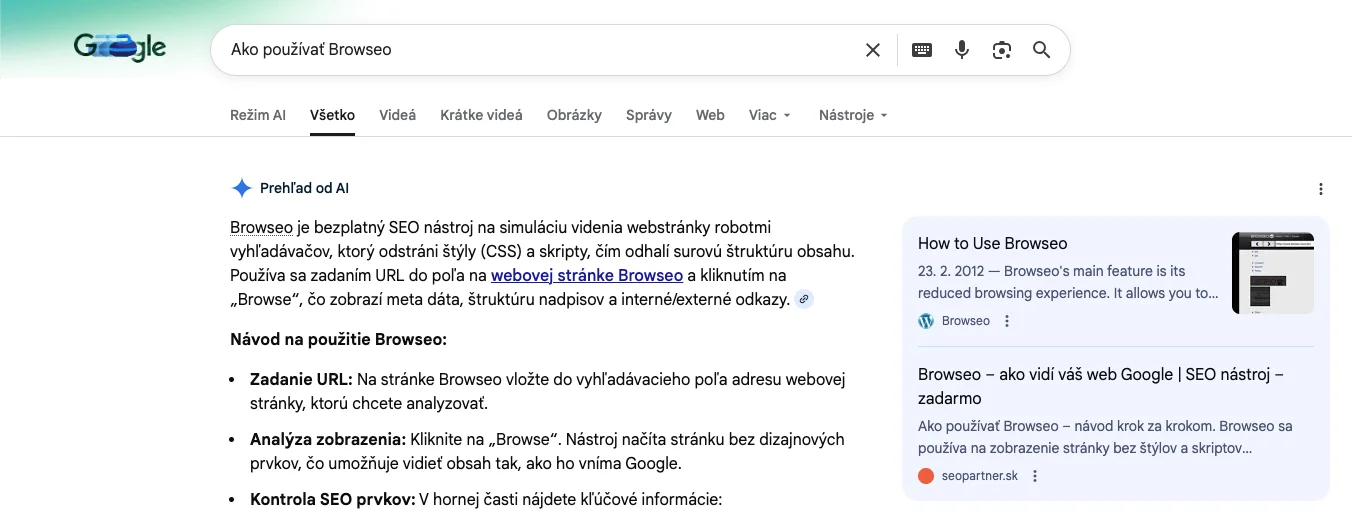Viewport: 1352px width, 523px height.
Task: Open AI overview three-dot options menu
Action: (x=1321, y=189)
